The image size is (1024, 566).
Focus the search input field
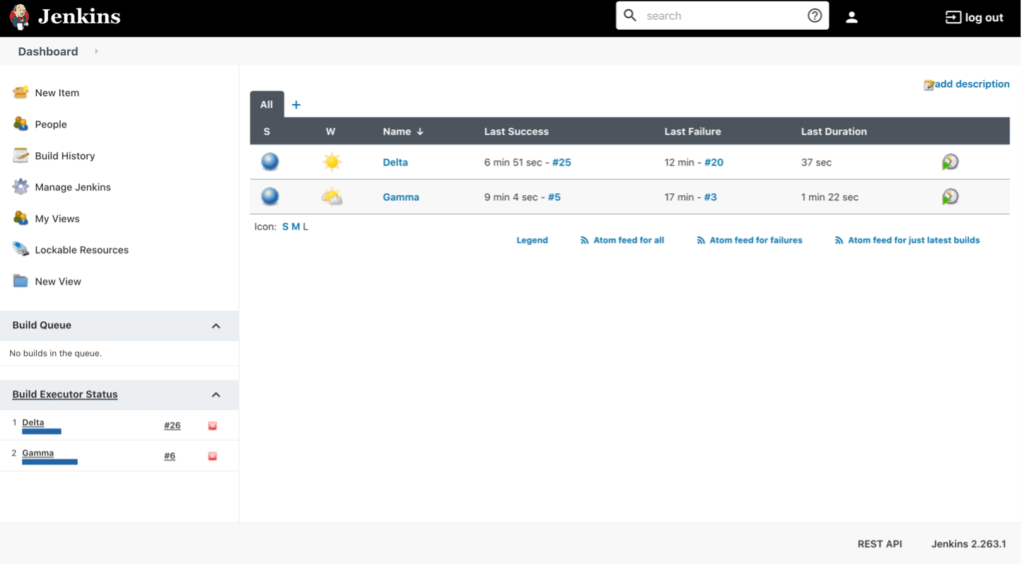click(722, 16)
